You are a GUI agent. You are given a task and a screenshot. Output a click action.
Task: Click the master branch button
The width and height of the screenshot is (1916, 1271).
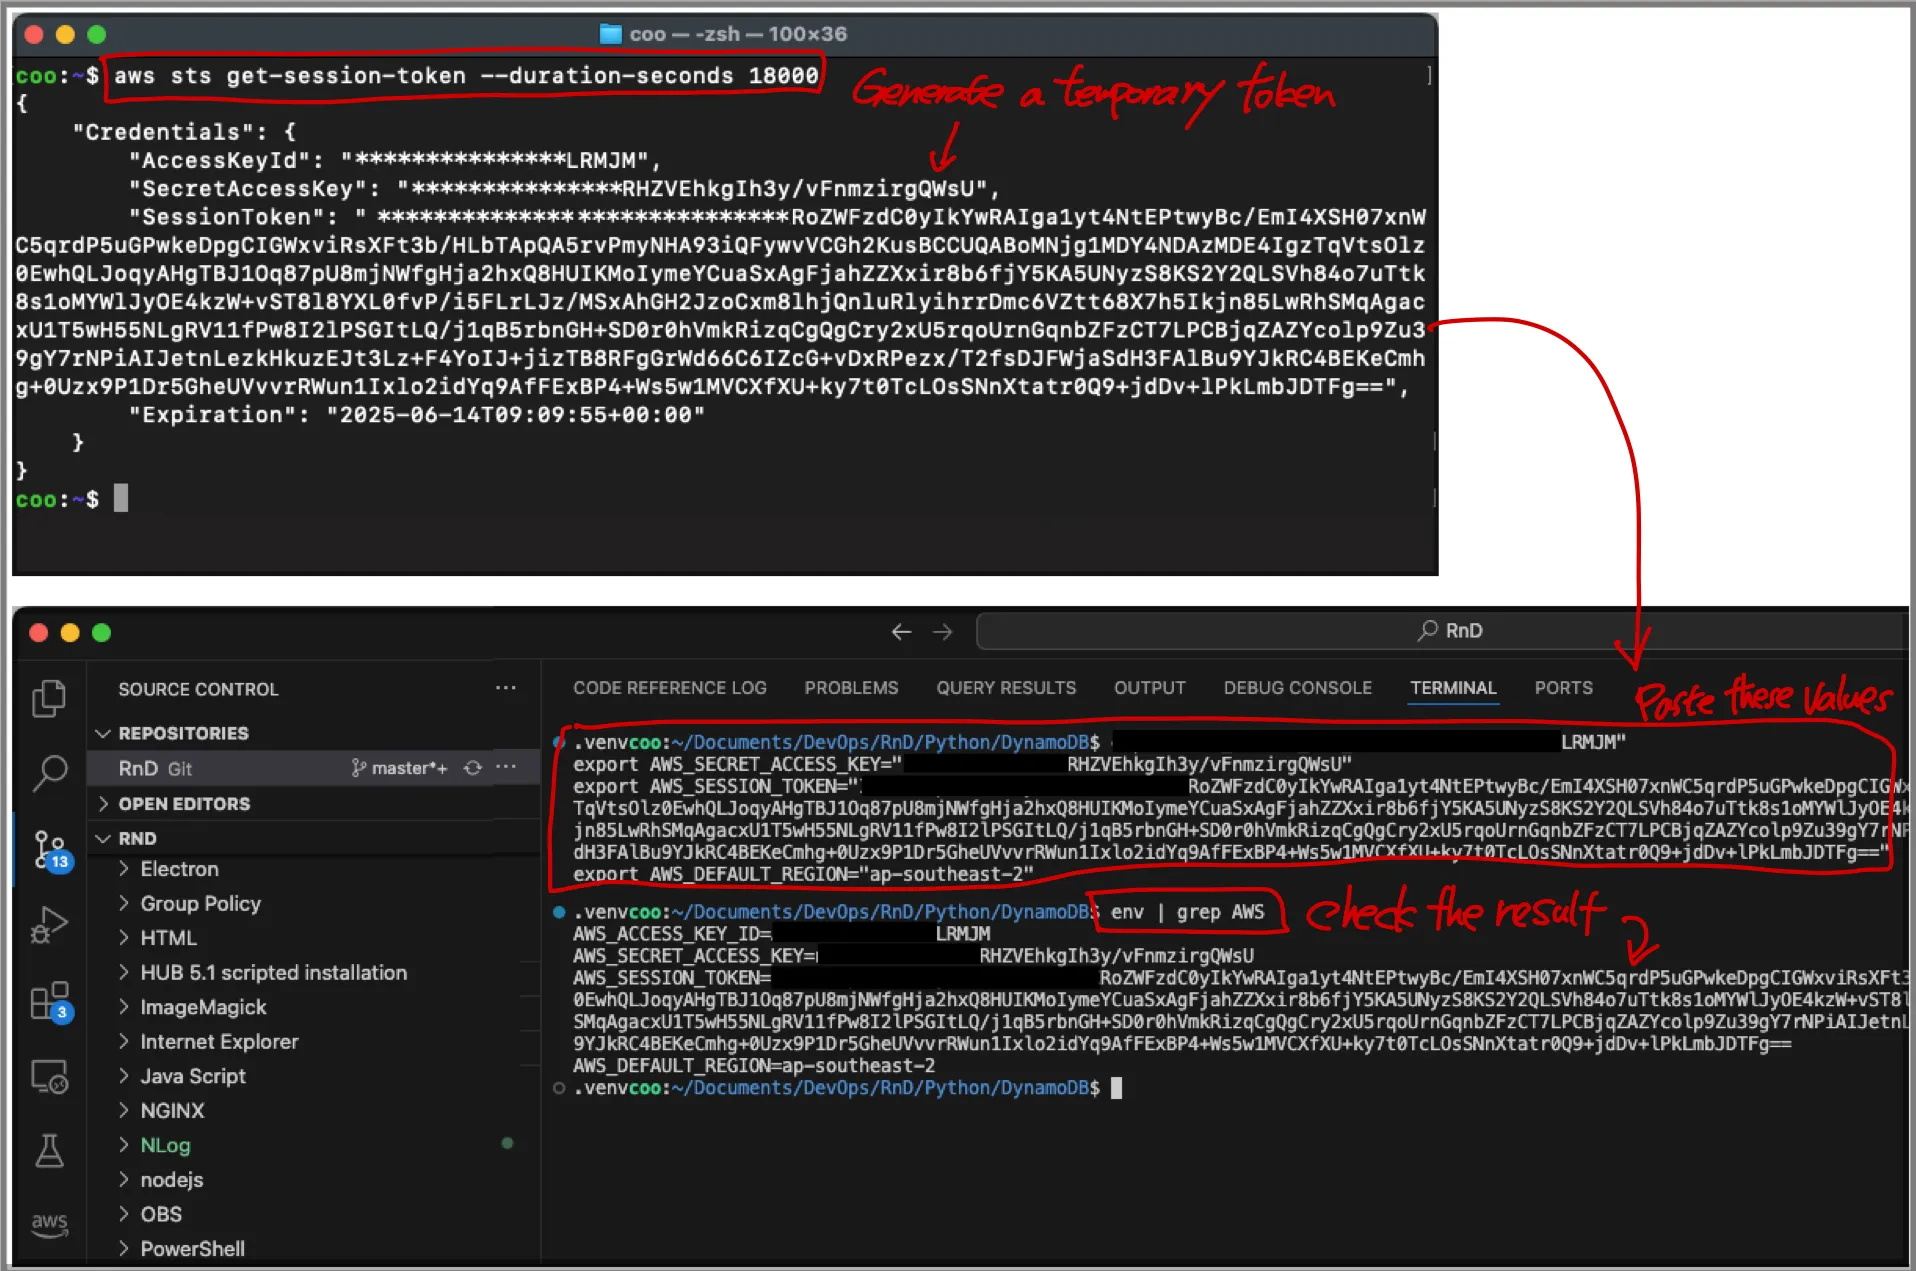(400, 768)
